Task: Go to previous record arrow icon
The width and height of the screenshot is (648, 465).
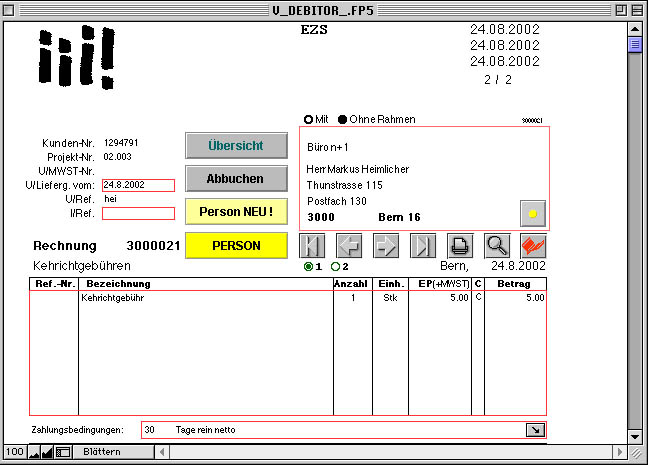Action: (x=349, y=246)
